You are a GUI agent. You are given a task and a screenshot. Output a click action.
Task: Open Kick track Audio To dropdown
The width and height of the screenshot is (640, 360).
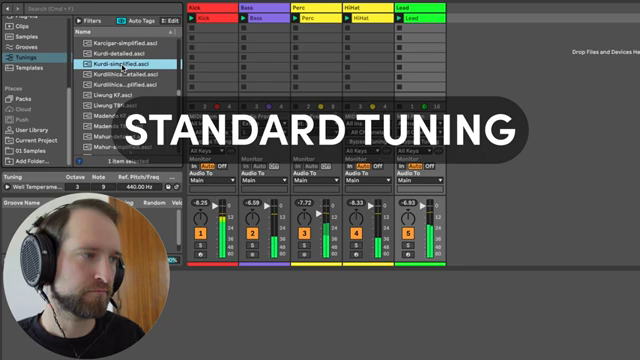pyautogui.click(x=212, y=180)
